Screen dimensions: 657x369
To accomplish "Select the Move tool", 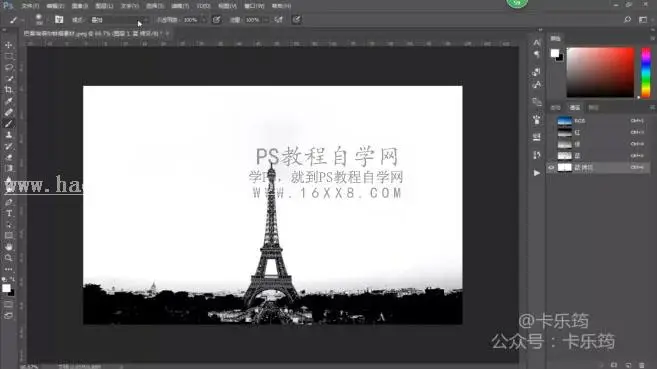I will coord(8,45).
